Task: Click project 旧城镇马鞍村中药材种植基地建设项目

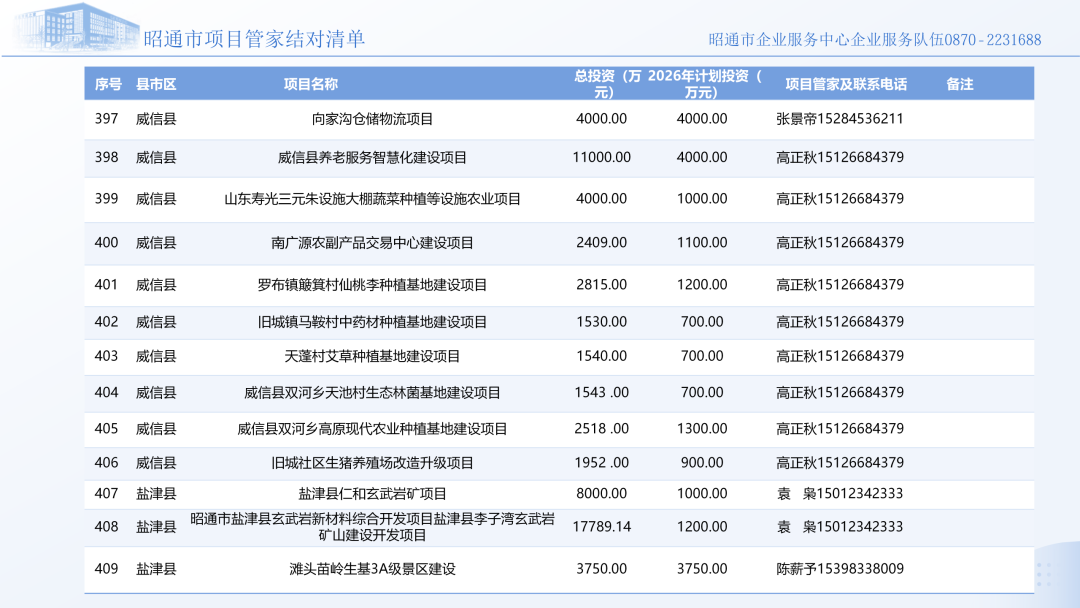Action: coord(372,322)
